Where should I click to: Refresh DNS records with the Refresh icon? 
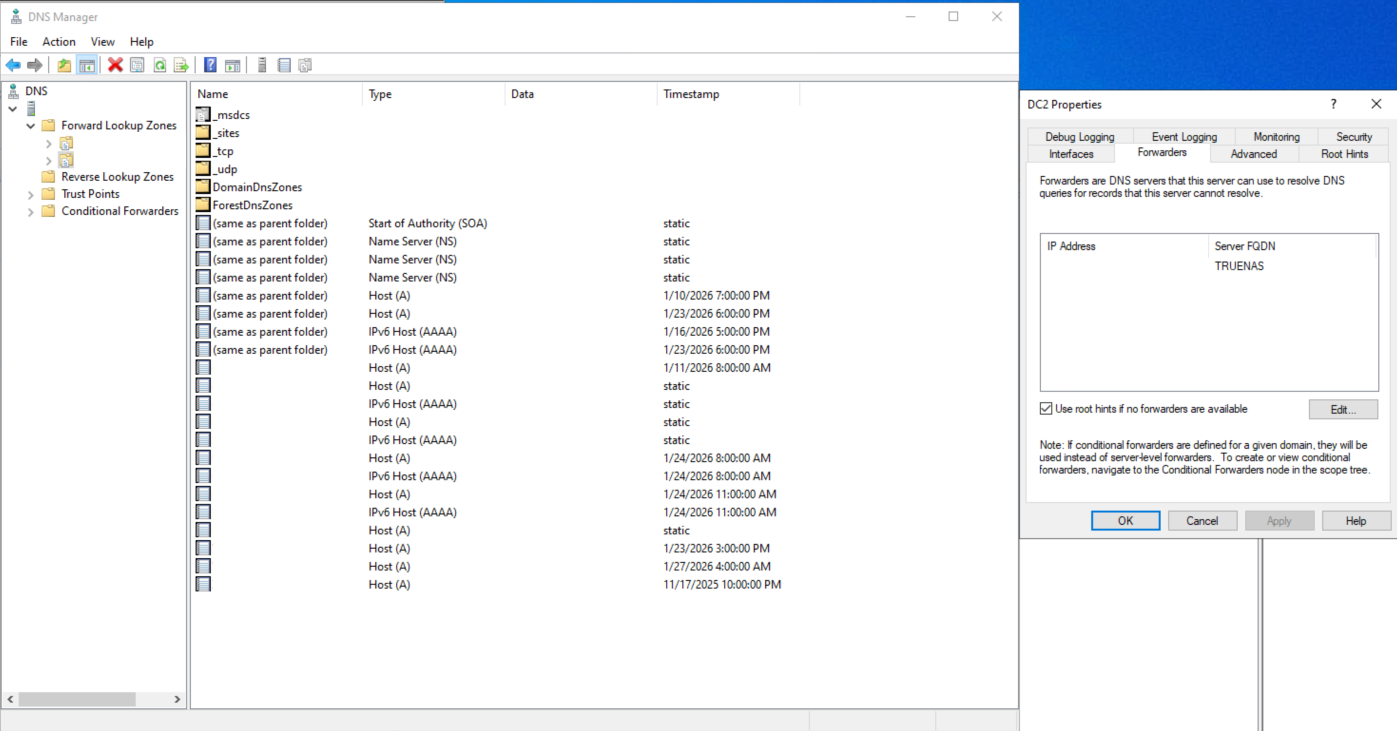[160, 64]
